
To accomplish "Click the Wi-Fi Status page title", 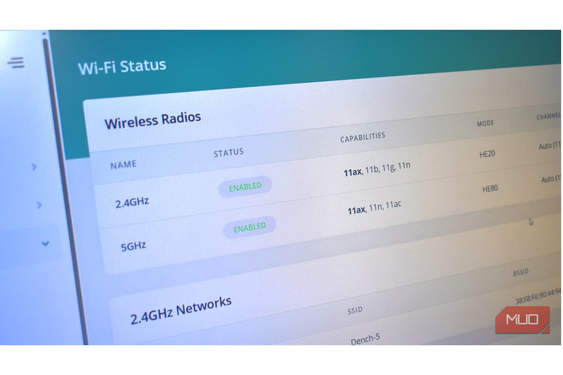I will (x=122, y=66).
